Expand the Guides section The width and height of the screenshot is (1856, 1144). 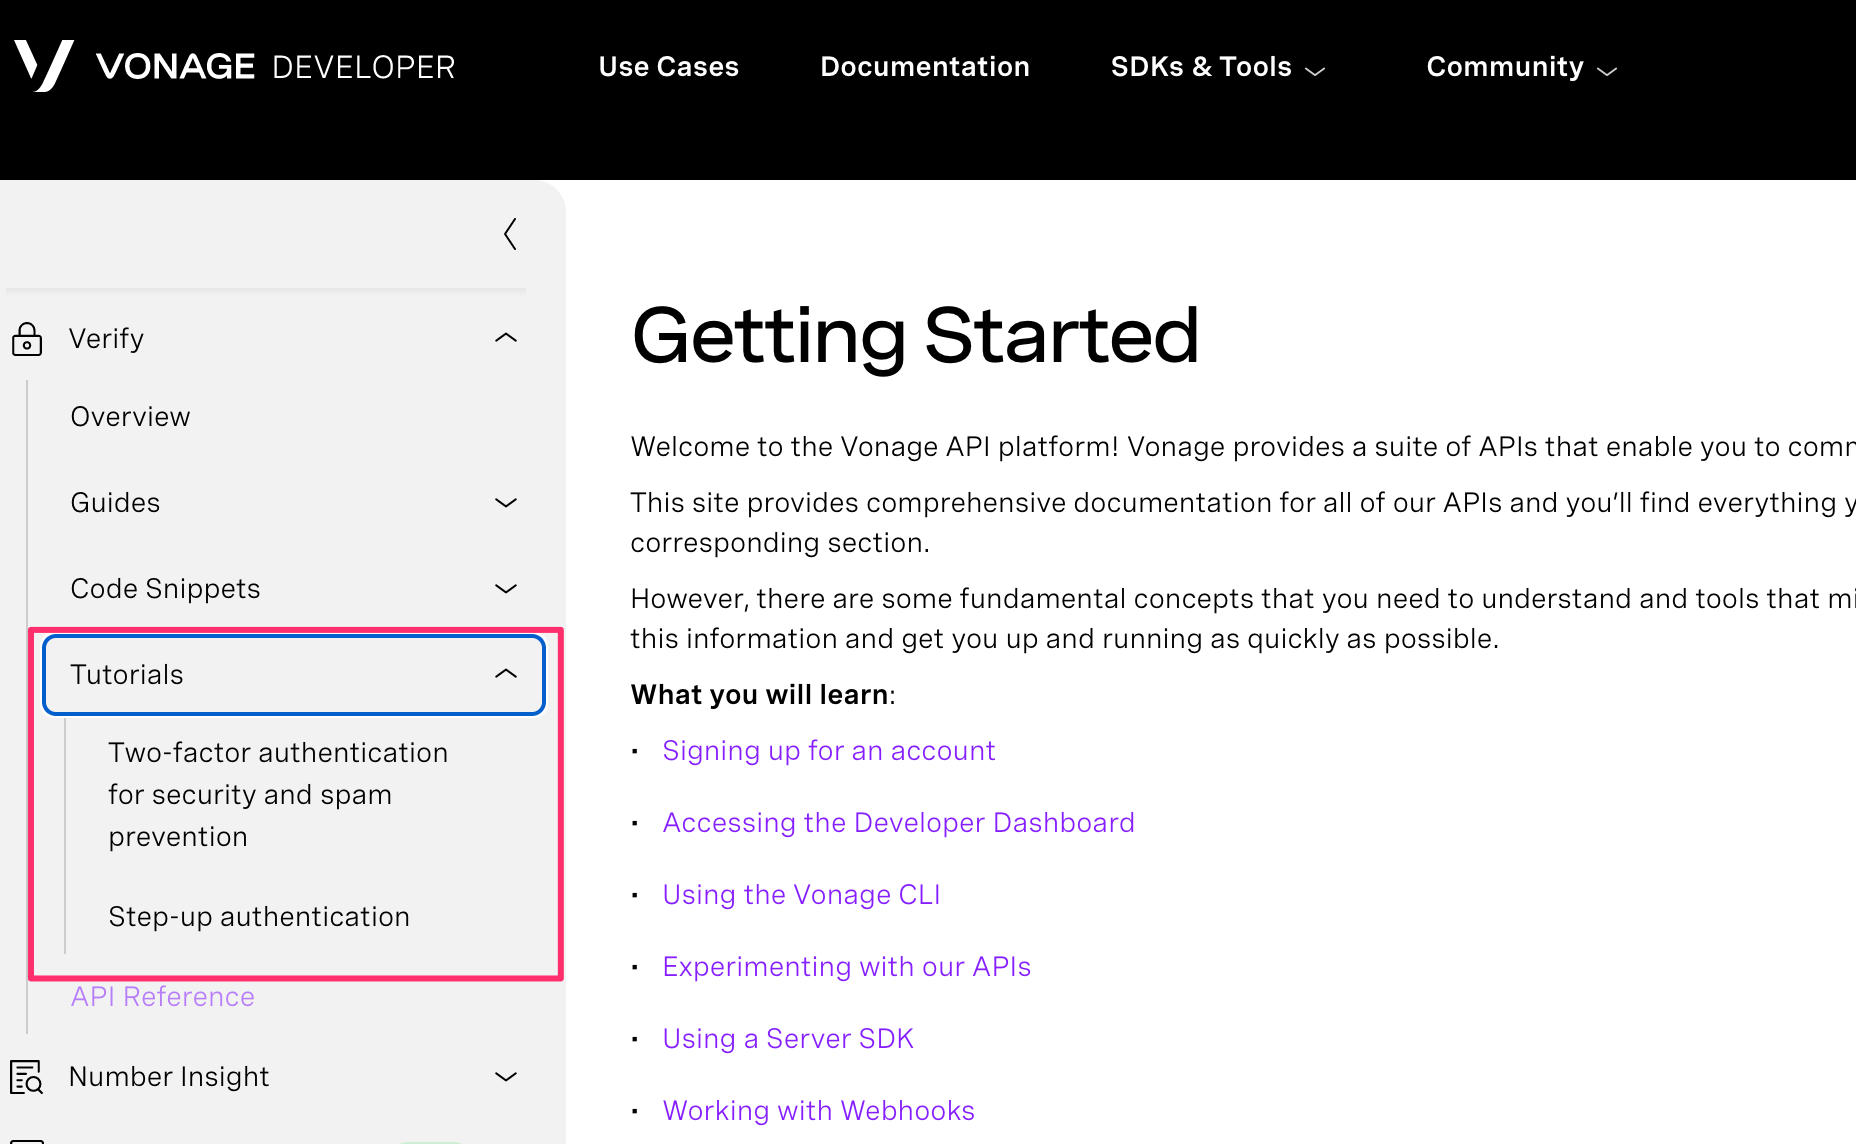(x=506, y=503)
